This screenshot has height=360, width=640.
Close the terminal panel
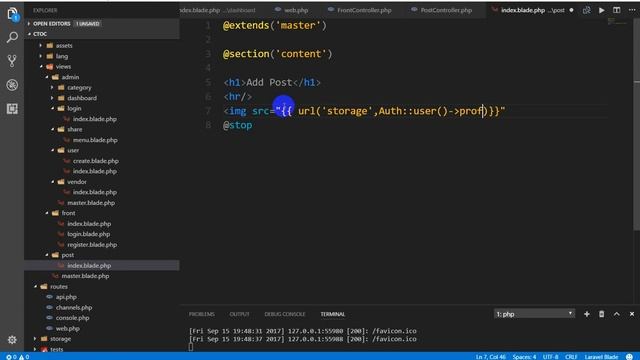click(632, 314)
